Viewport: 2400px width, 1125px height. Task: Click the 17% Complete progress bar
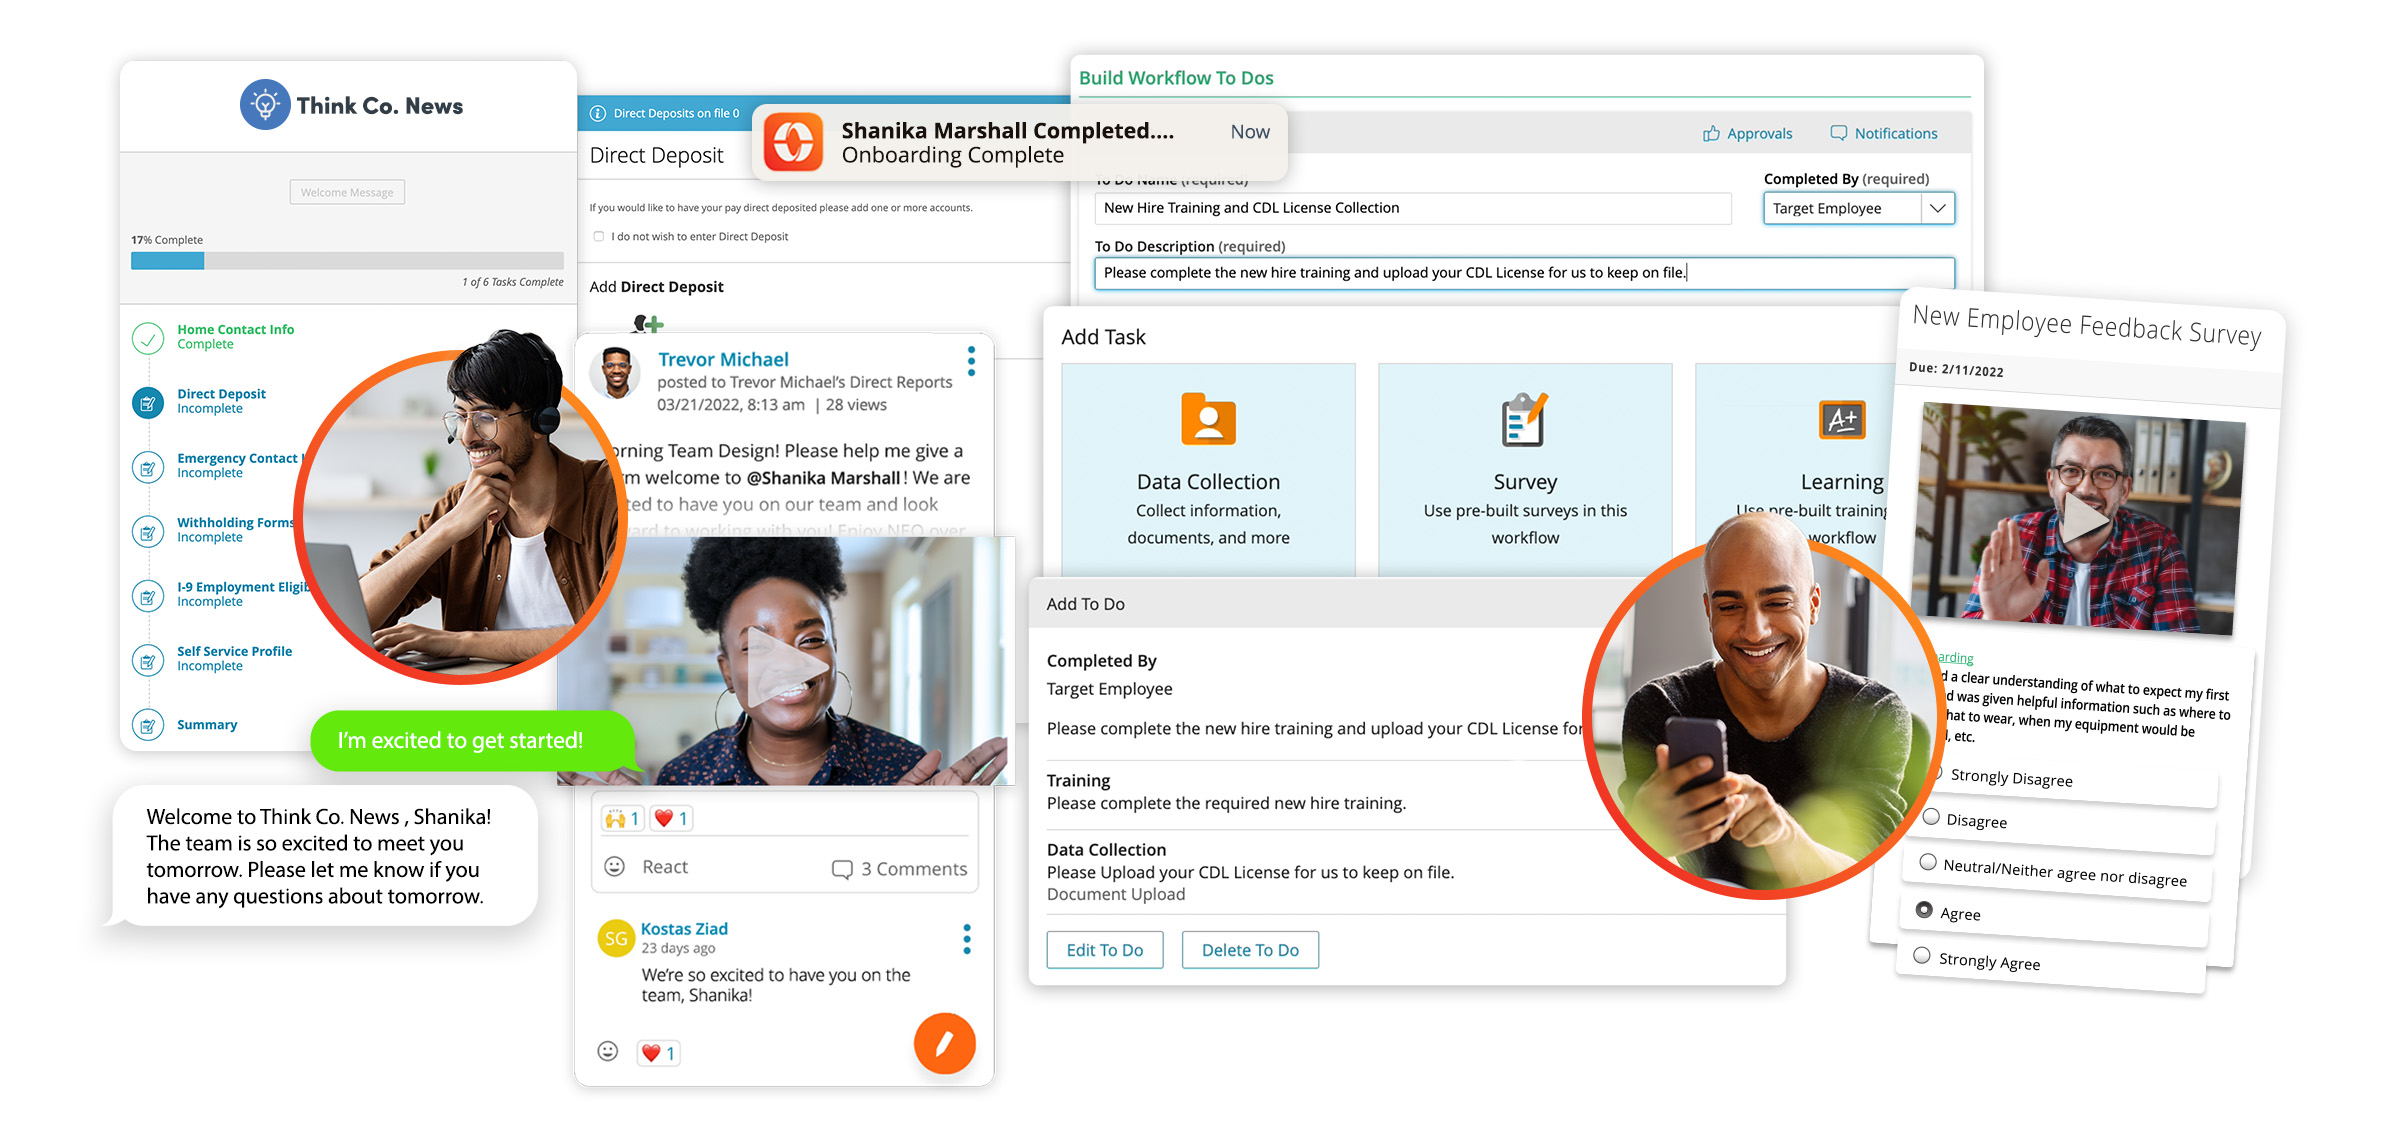point(347,261)
